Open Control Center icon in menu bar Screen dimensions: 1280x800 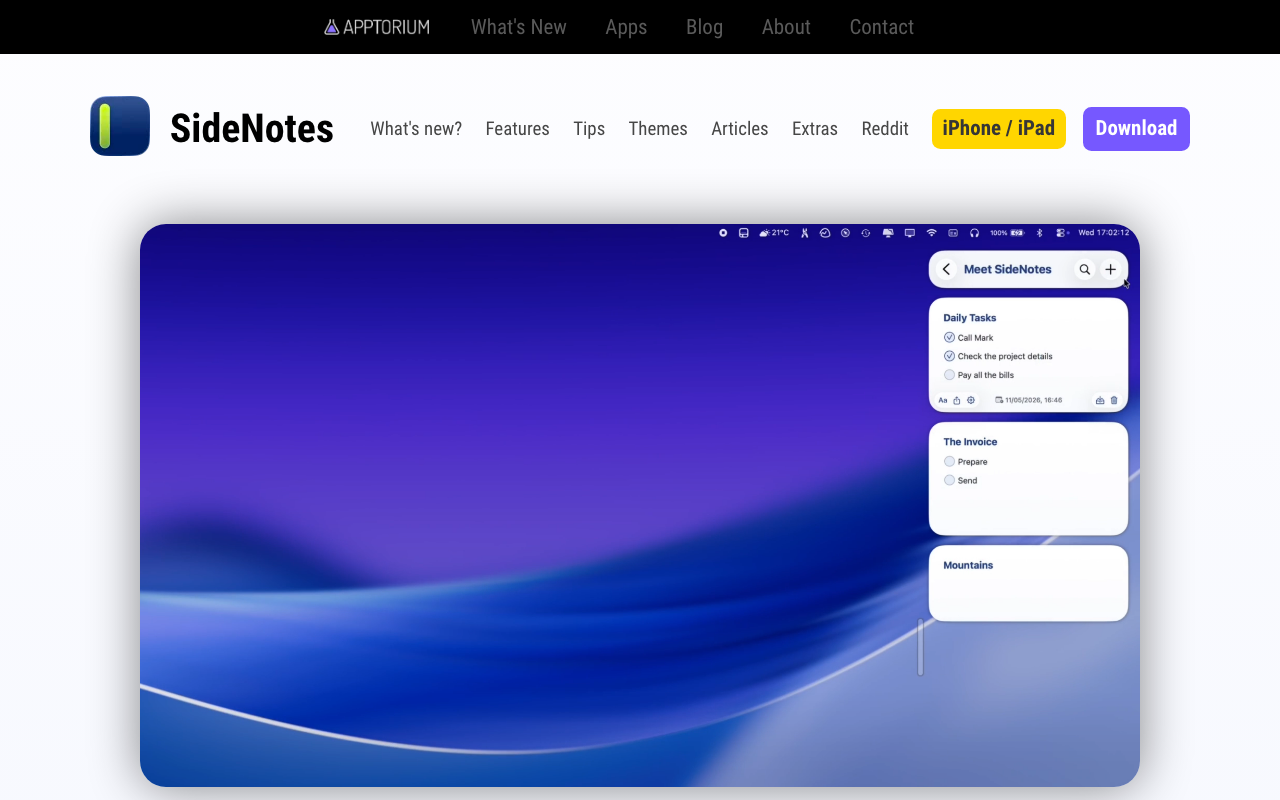(1062, 233)
